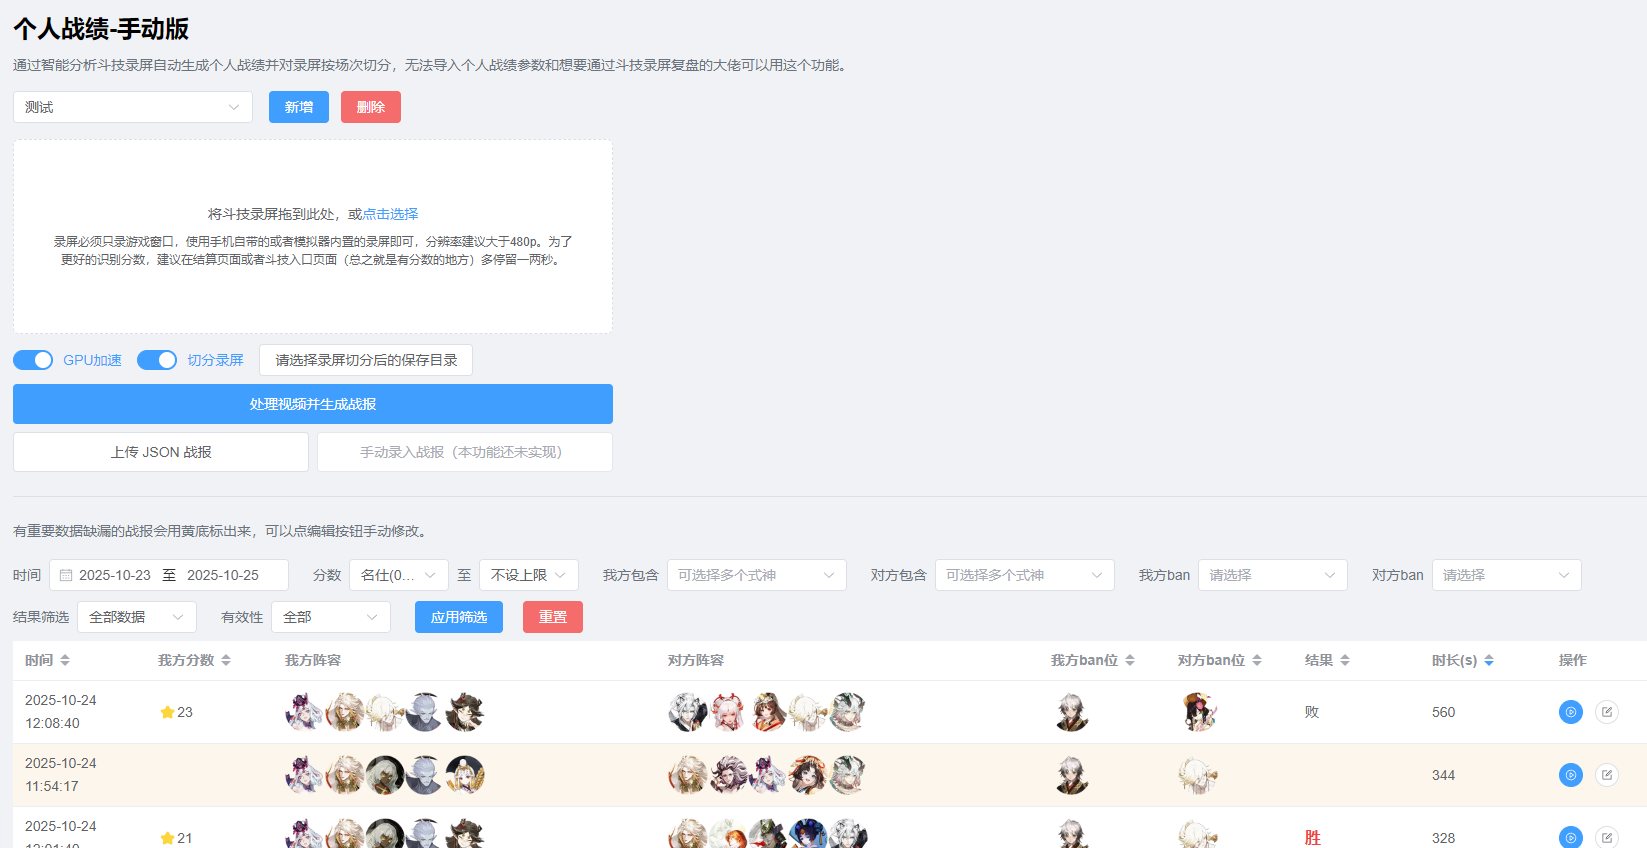Click 处理视频并生成战报 button

tap(313, 404)
